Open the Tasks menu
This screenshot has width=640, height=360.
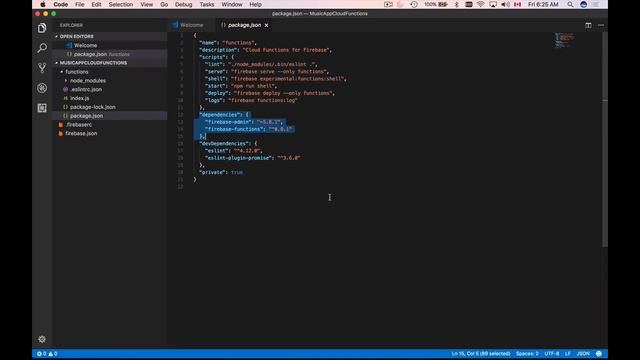click(207, 4)
